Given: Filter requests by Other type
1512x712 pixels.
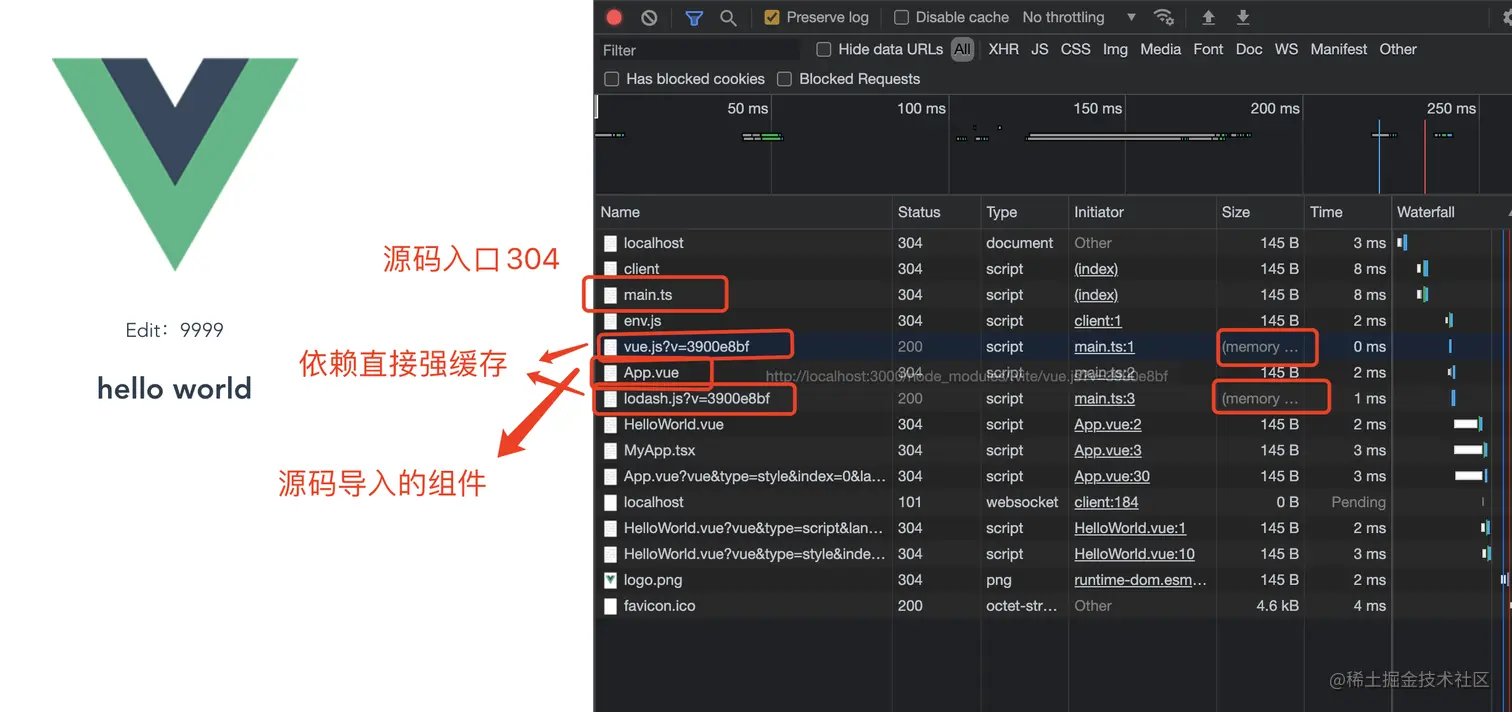Looking at the screenshot, I should pos(1398,49).
